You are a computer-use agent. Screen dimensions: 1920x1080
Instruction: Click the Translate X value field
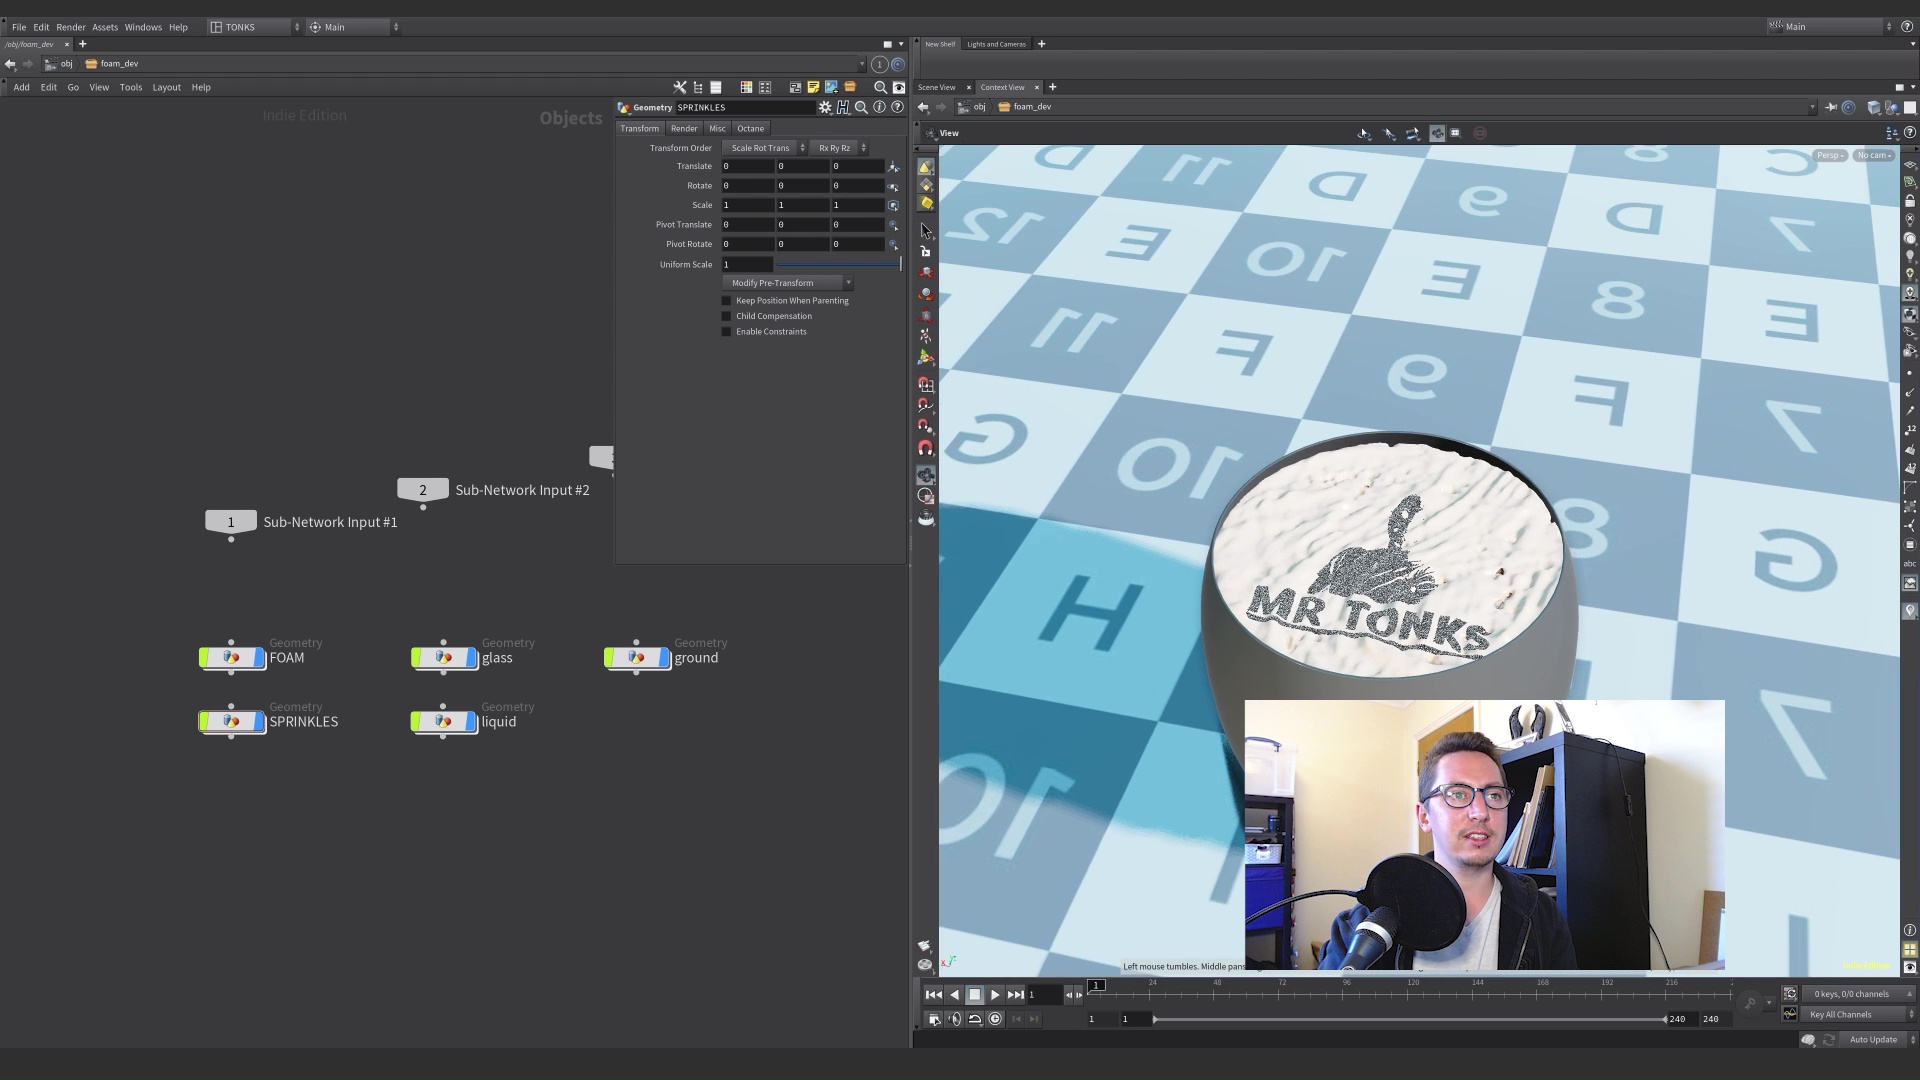(748, 166)
